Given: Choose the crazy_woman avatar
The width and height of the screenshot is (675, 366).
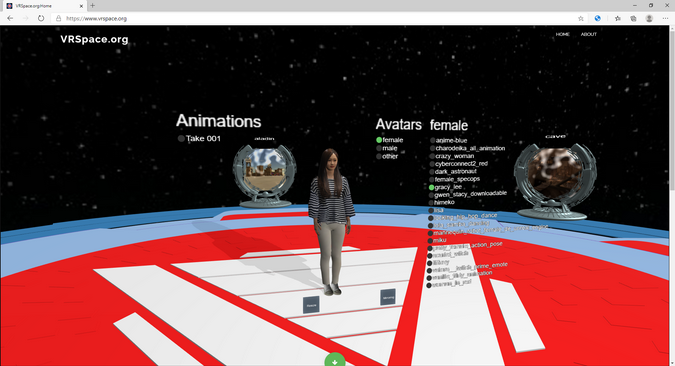Looking at the screenshot, I should pyautogui.click(x=452, y=156).
